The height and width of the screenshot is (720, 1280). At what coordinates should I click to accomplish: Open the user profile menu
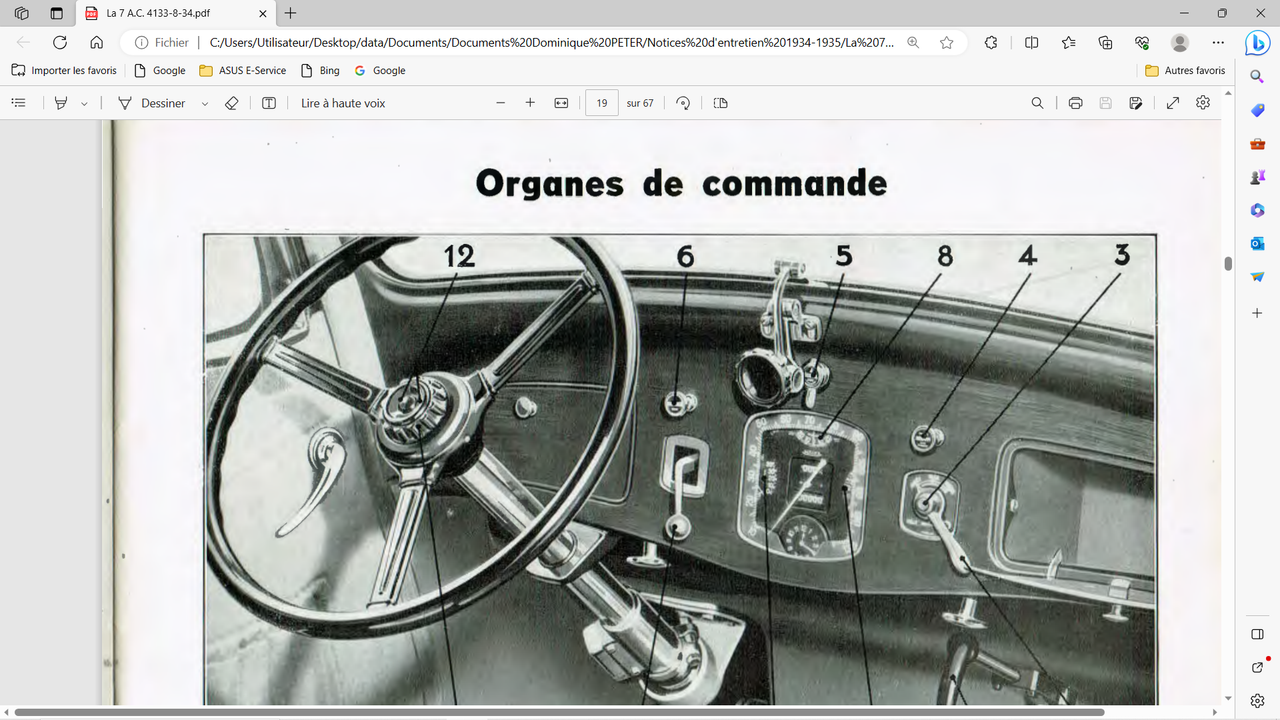pos(1180,42)
